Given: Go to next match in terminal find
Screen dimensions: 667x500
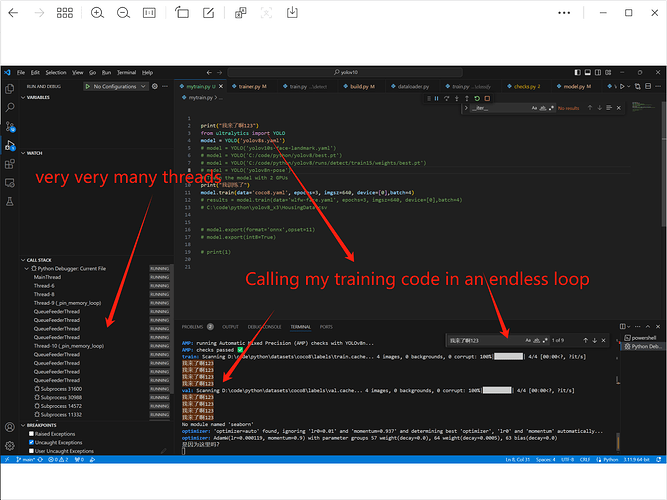Looking at the screenshot, I should tap(595, 340).
